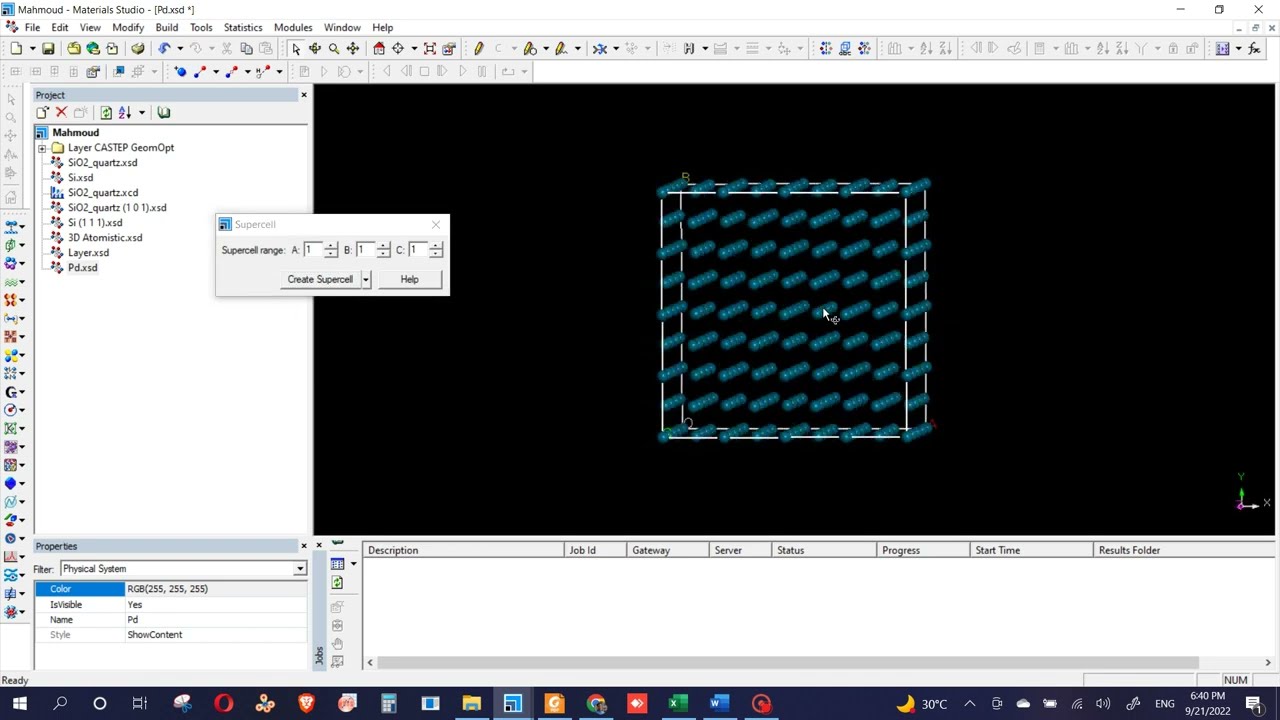
Task: Click the blue atom Create icon
Action: point(181,71)
